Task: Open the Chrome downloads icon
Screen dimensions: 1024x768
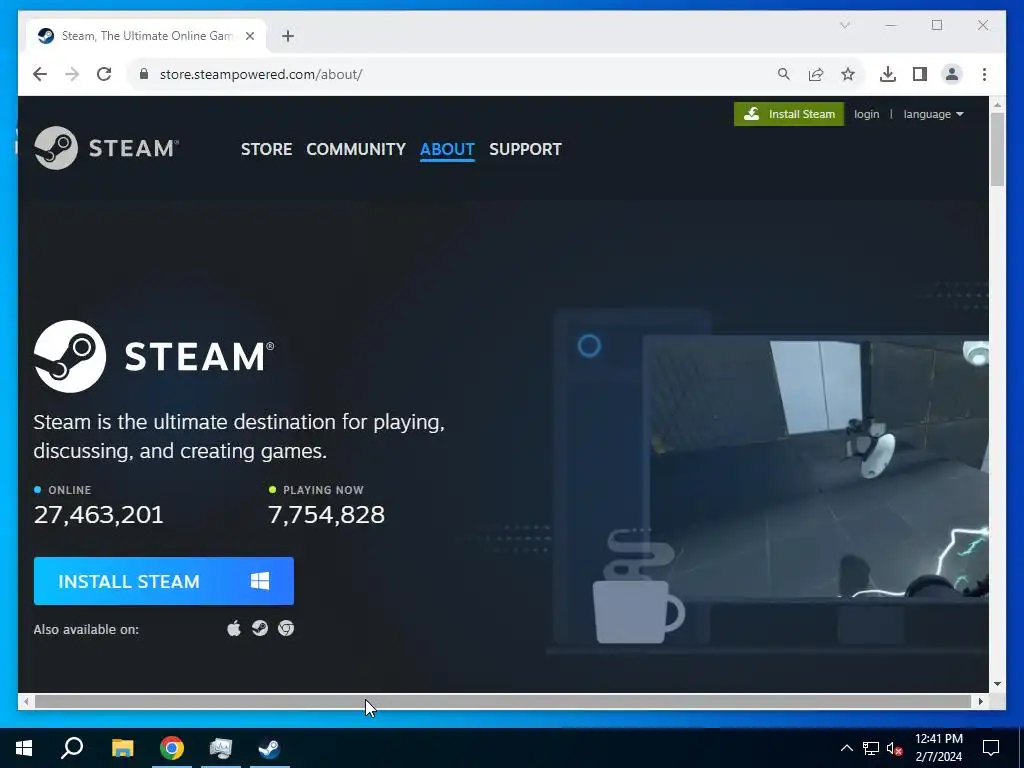Action: coord(888,74)
